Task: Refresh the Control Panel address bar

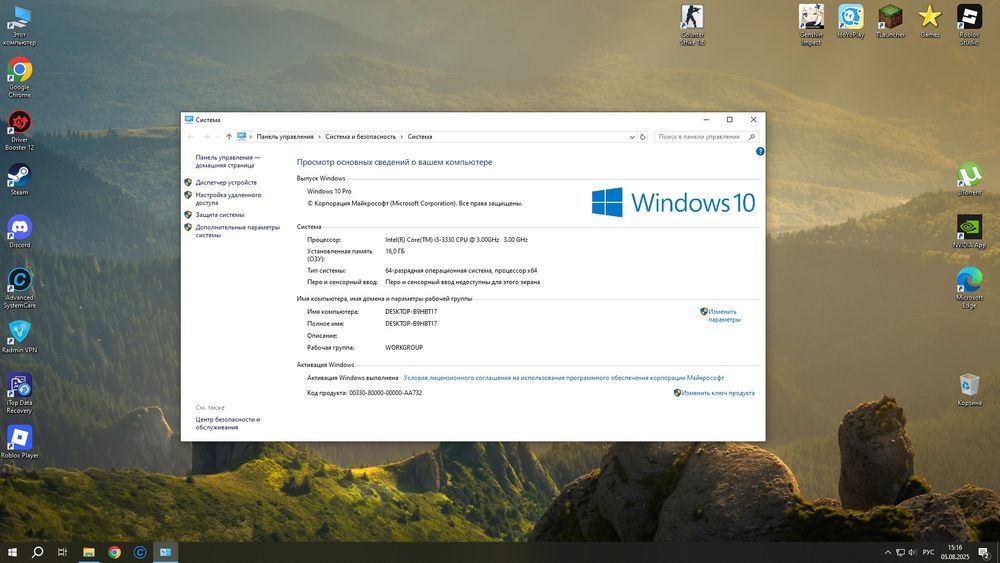Action: coord(642,137)
